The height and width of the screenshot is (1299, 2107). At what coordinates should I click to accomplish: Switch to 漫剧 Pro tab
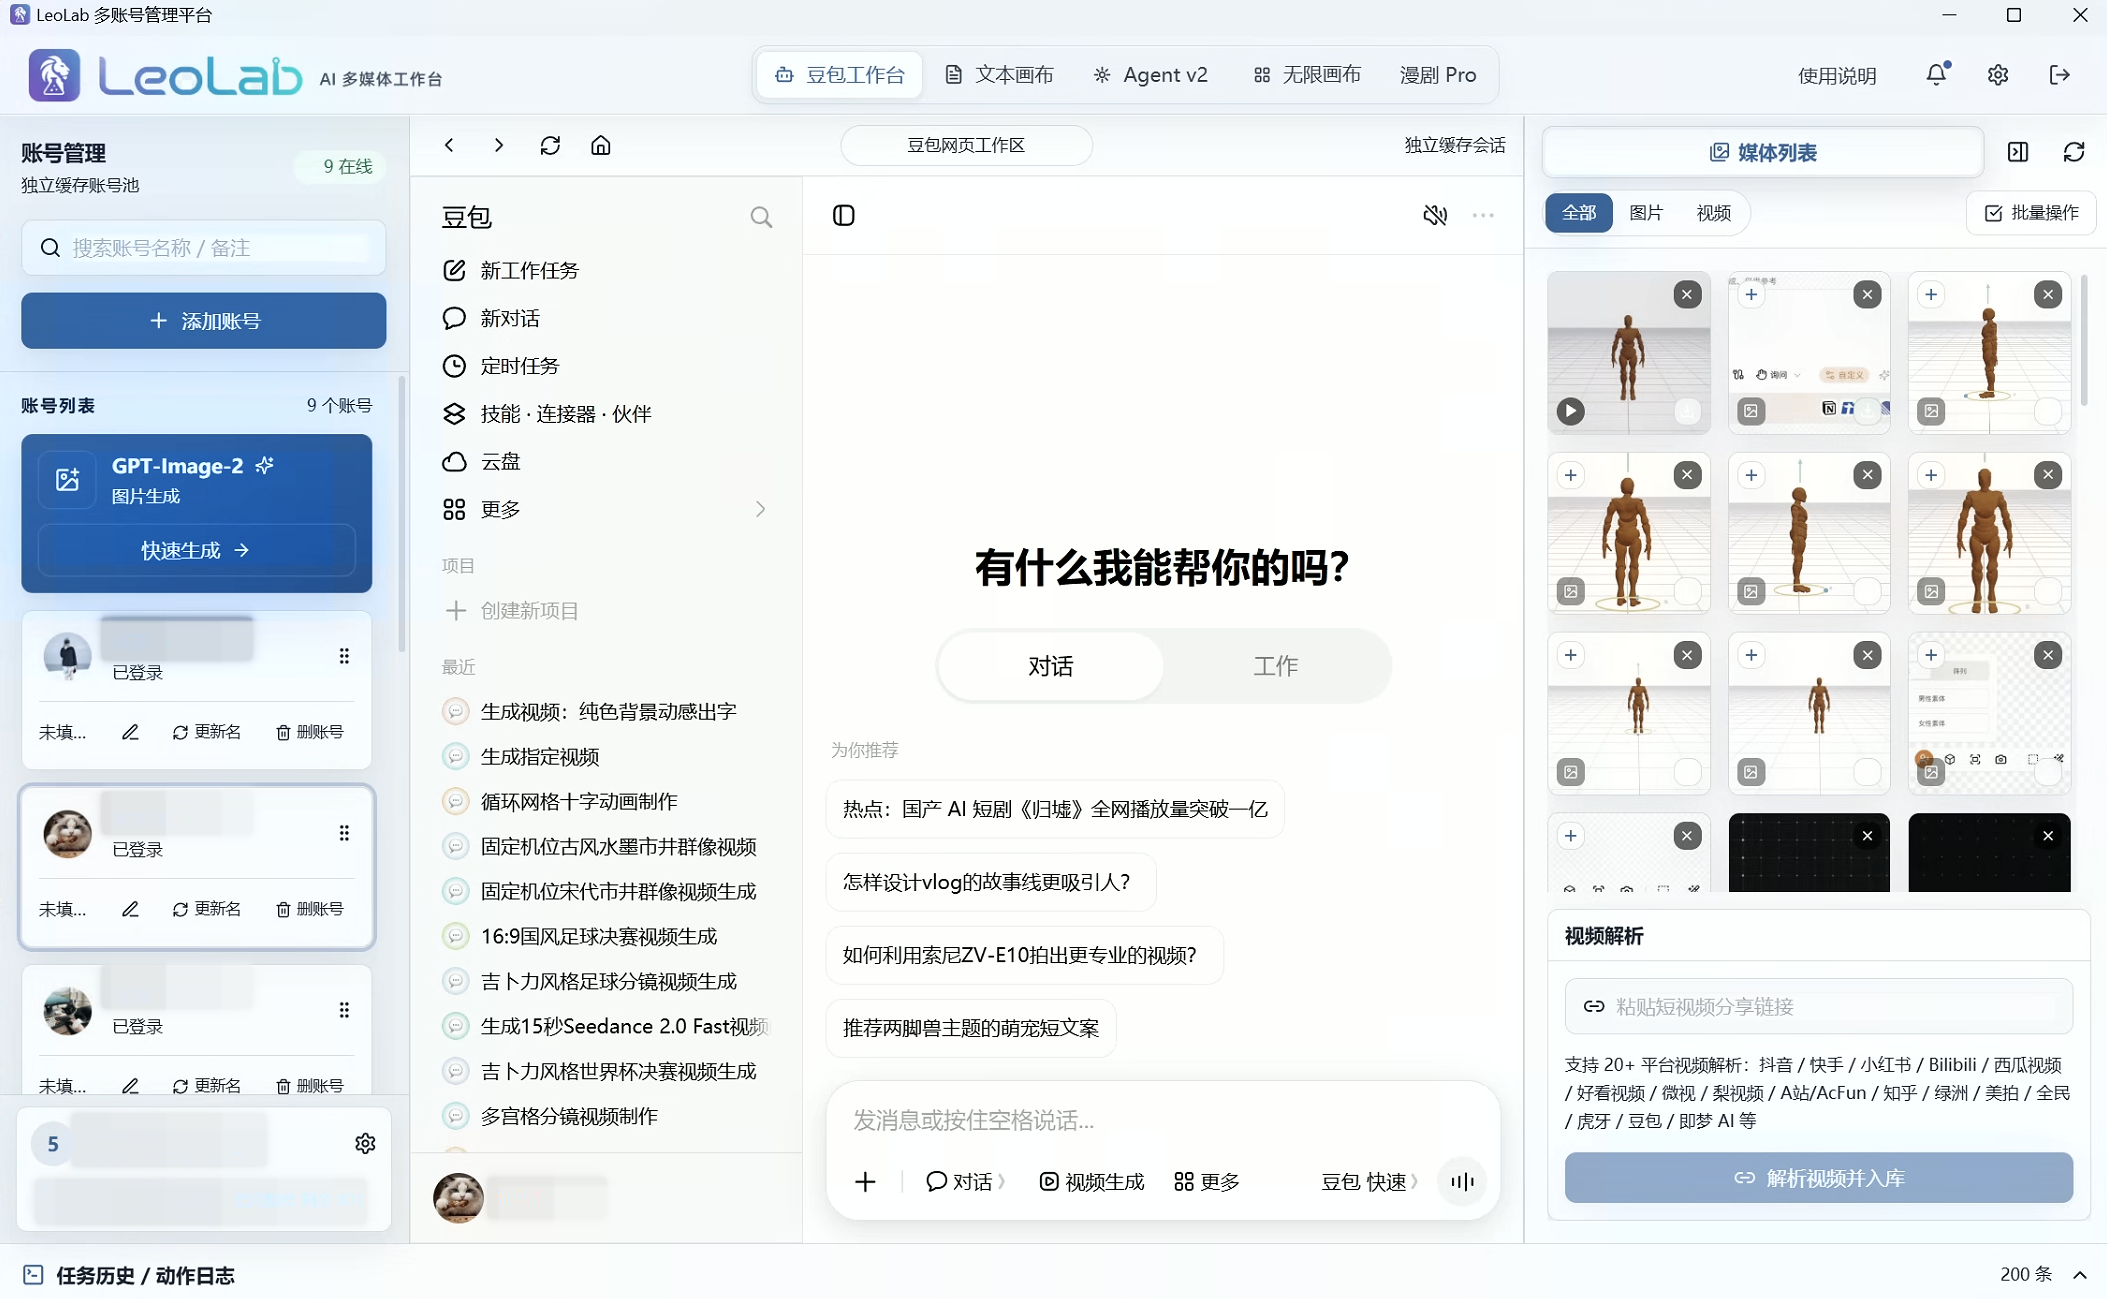1438,75
